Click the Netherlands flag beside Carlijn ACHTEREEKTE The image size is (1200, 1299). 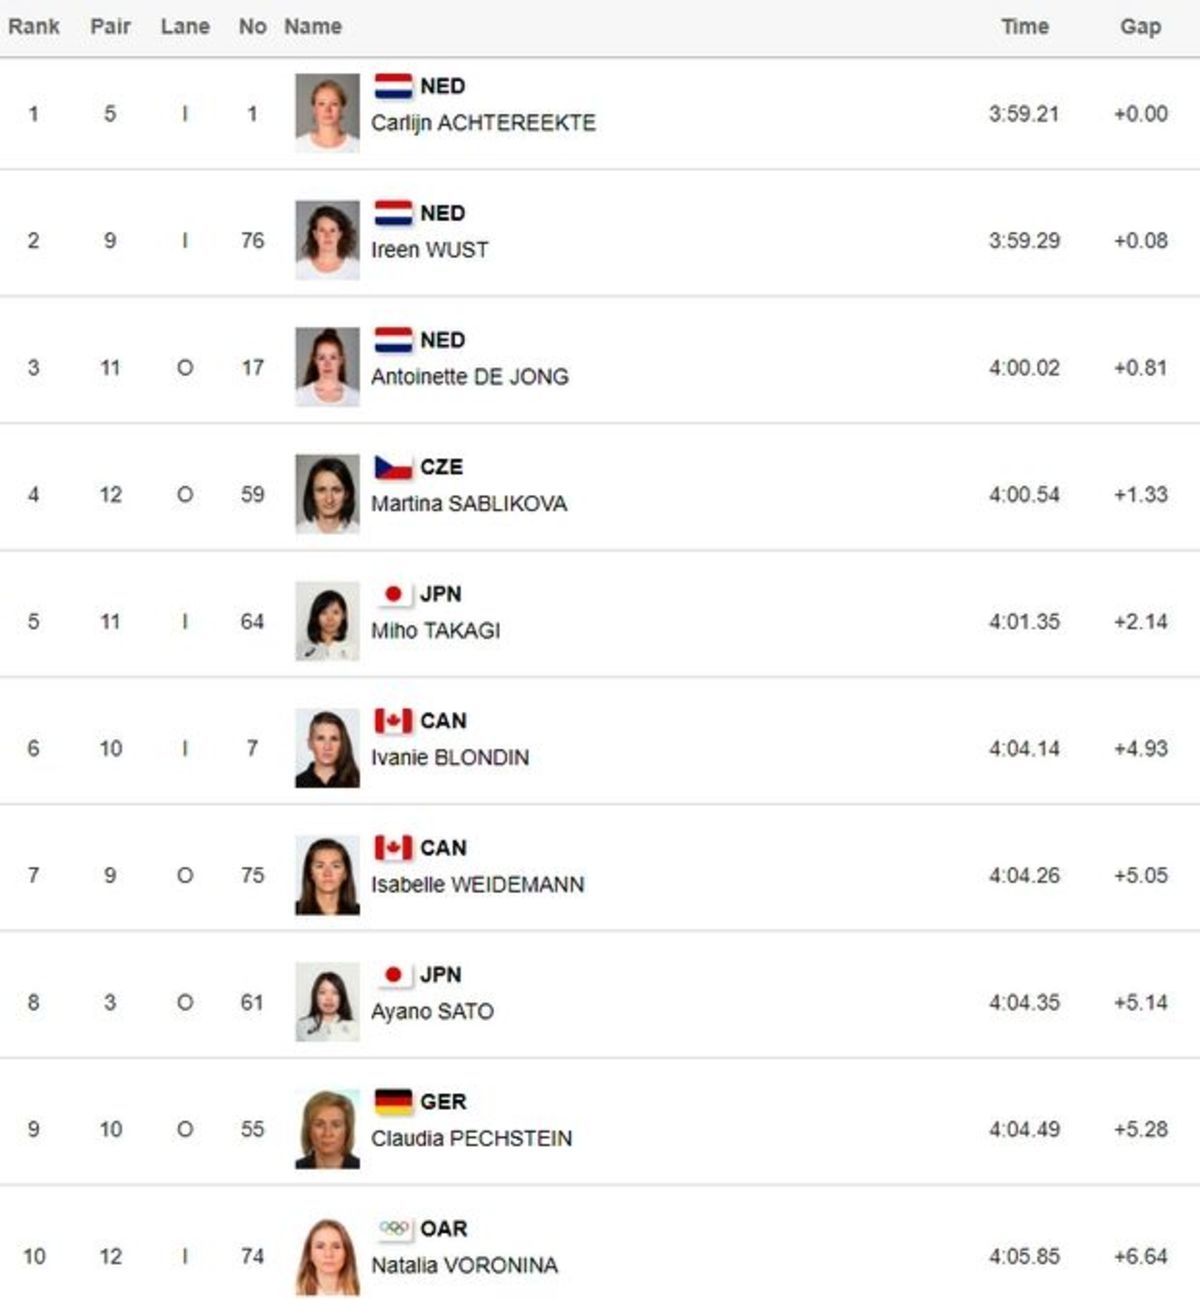pyautogui.click(x=393, y=86)
